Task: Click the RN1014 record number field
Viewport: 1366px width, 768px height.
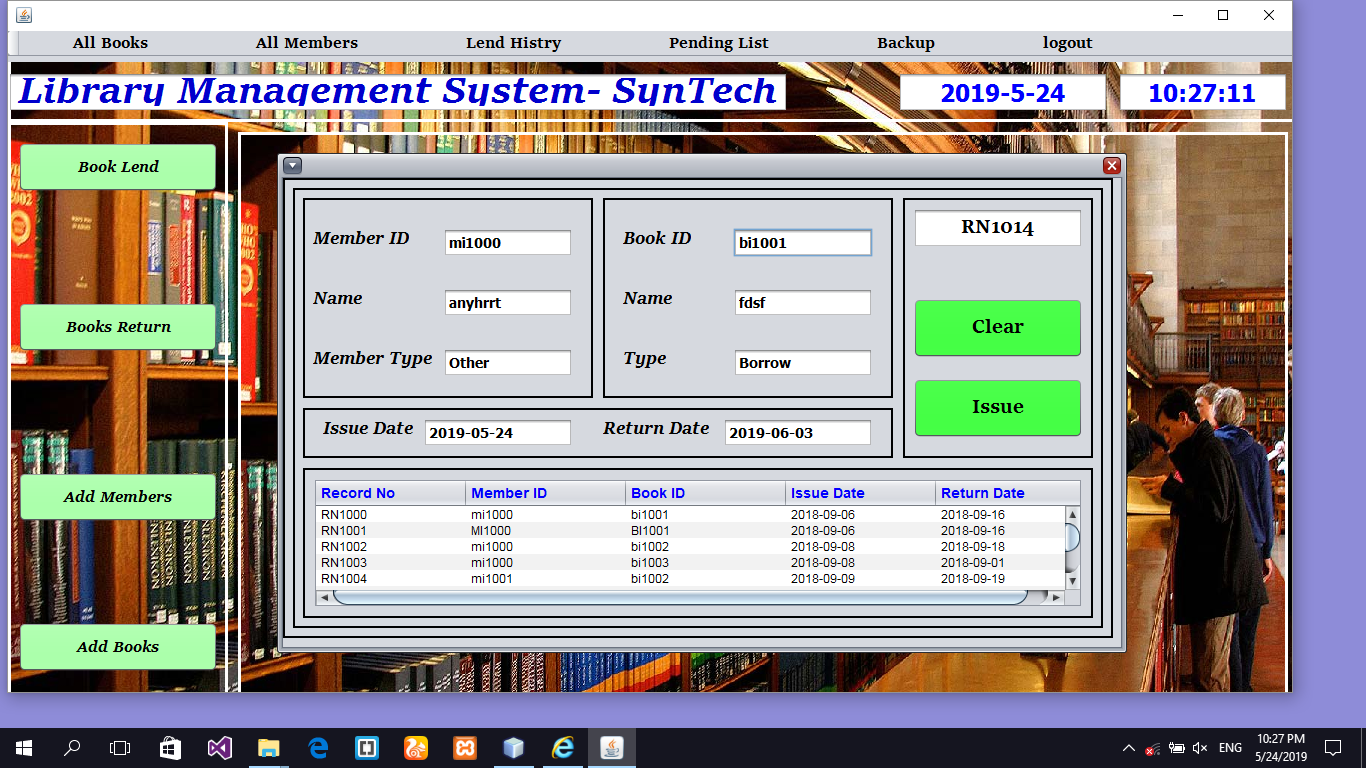Action: tap(998, 228)
